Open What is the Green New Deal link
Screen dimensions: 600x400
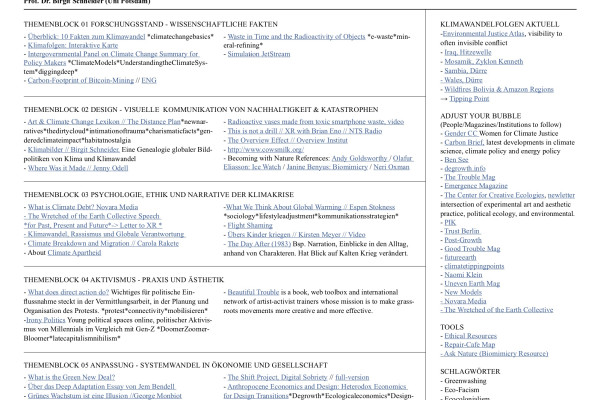(x=70, y=379)
